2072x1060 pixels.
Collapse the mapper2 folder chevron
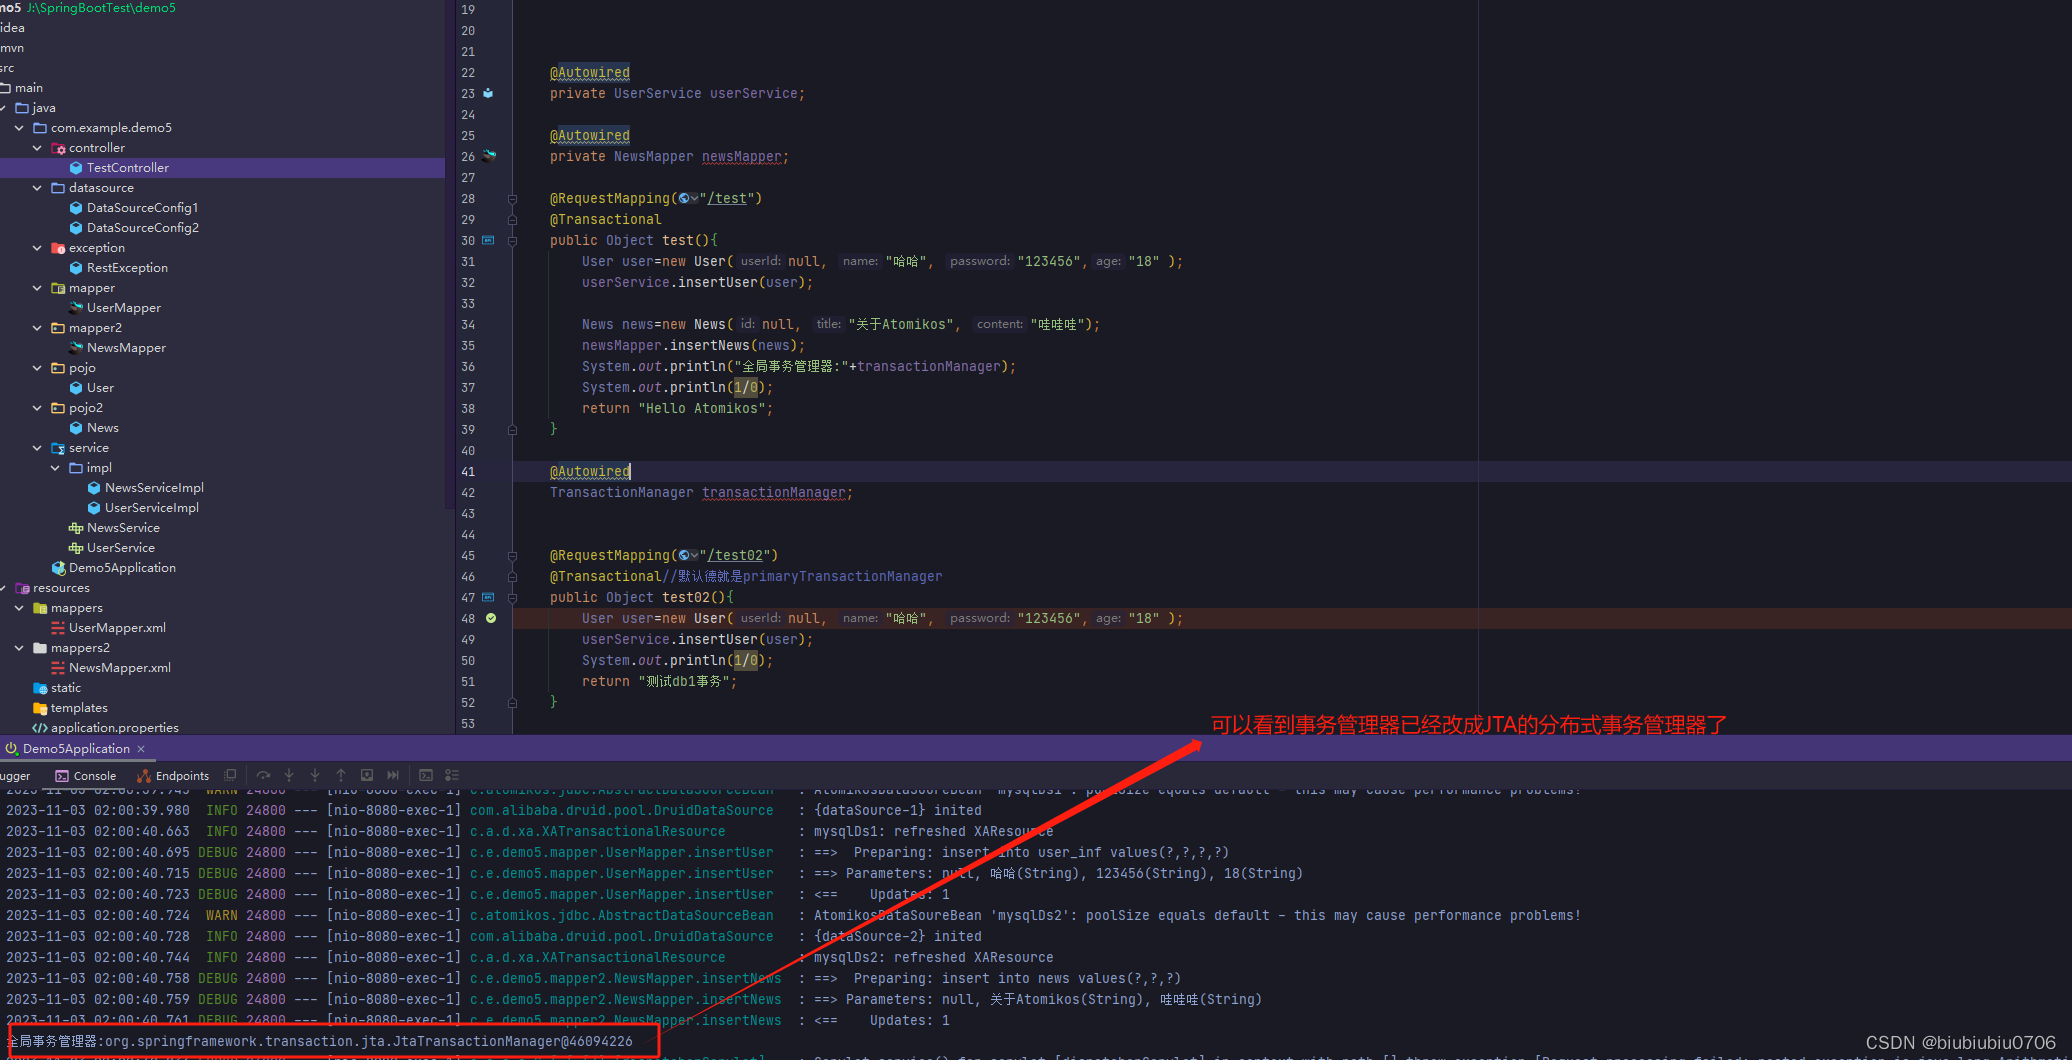[x=37, y=328]
